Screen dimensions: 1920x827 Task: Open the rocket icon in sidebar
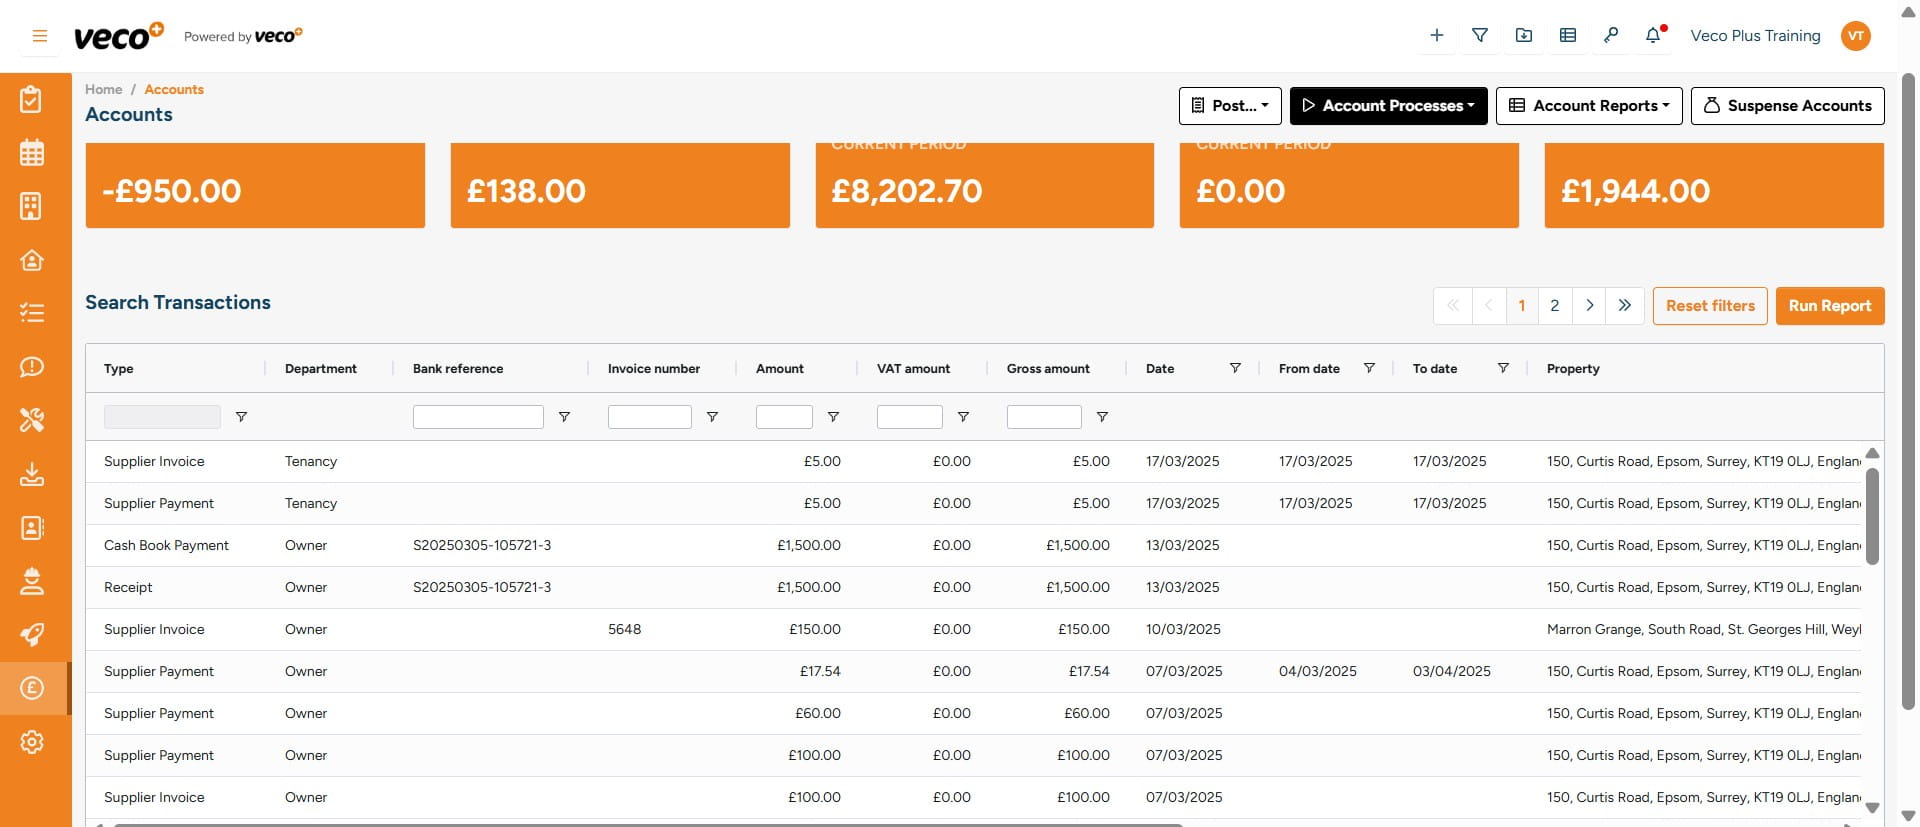pos(32,635)
